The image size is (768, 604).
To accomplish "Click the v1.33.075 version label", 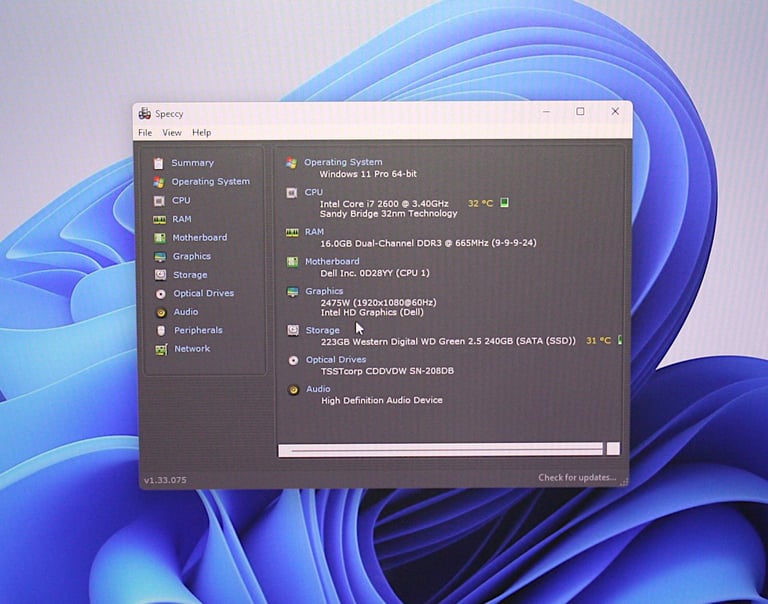I will coord(165,480).
